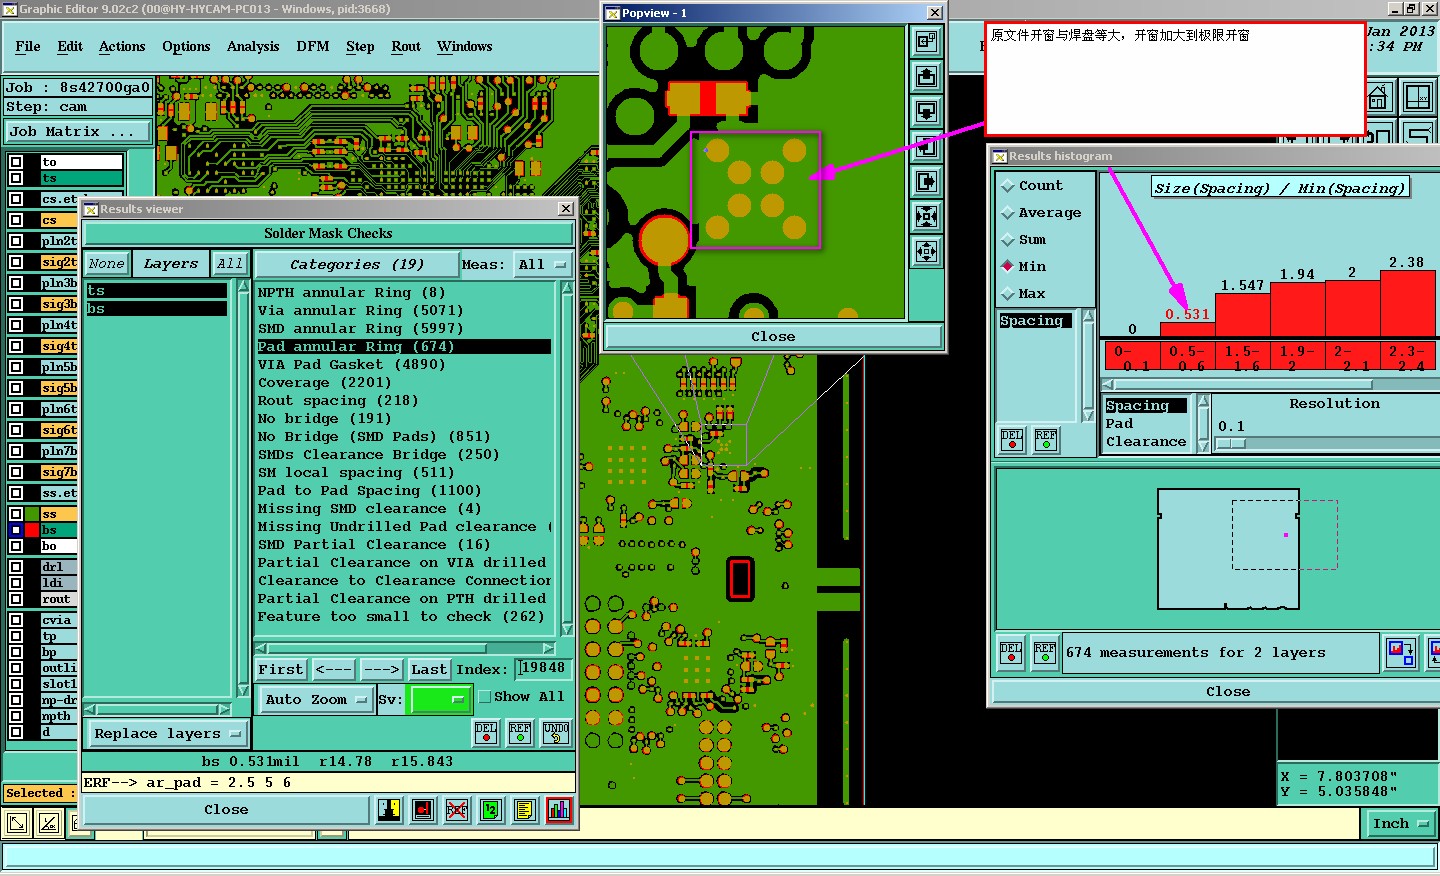
Task: Click the house icon in top-right toolbar
Action: (1378, 97)
